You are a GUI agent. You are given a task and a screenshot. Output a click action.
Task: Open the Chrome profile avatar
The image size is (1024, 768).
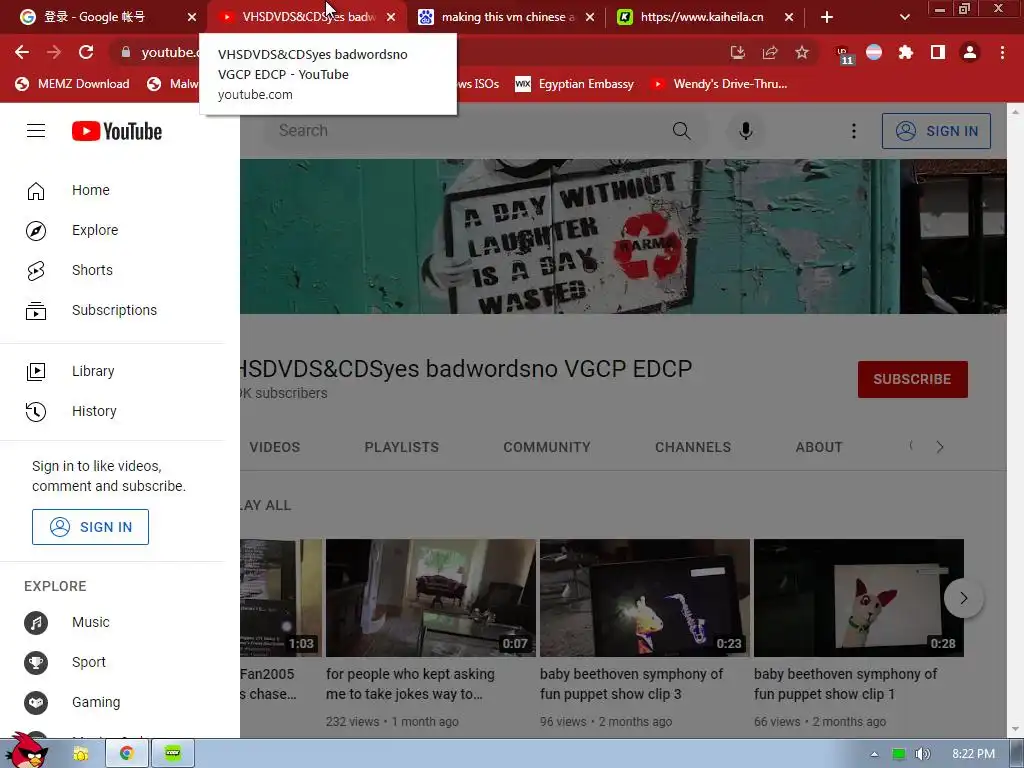[x=970, y=52]
